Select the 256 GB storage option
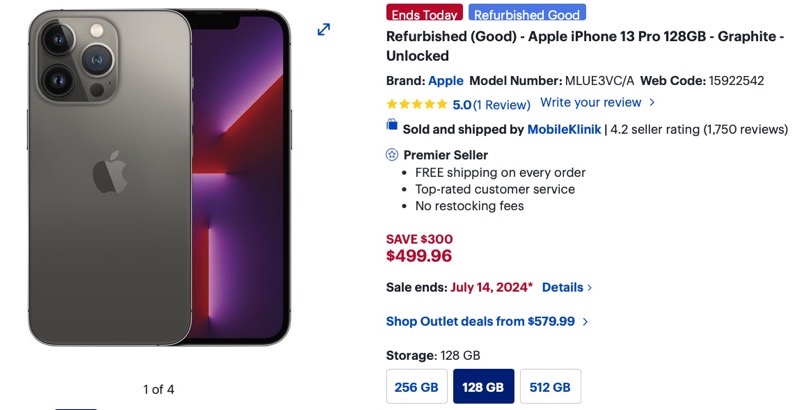Image resolution: width=800 pixels, height=410 pixels. tap(415, 387)
